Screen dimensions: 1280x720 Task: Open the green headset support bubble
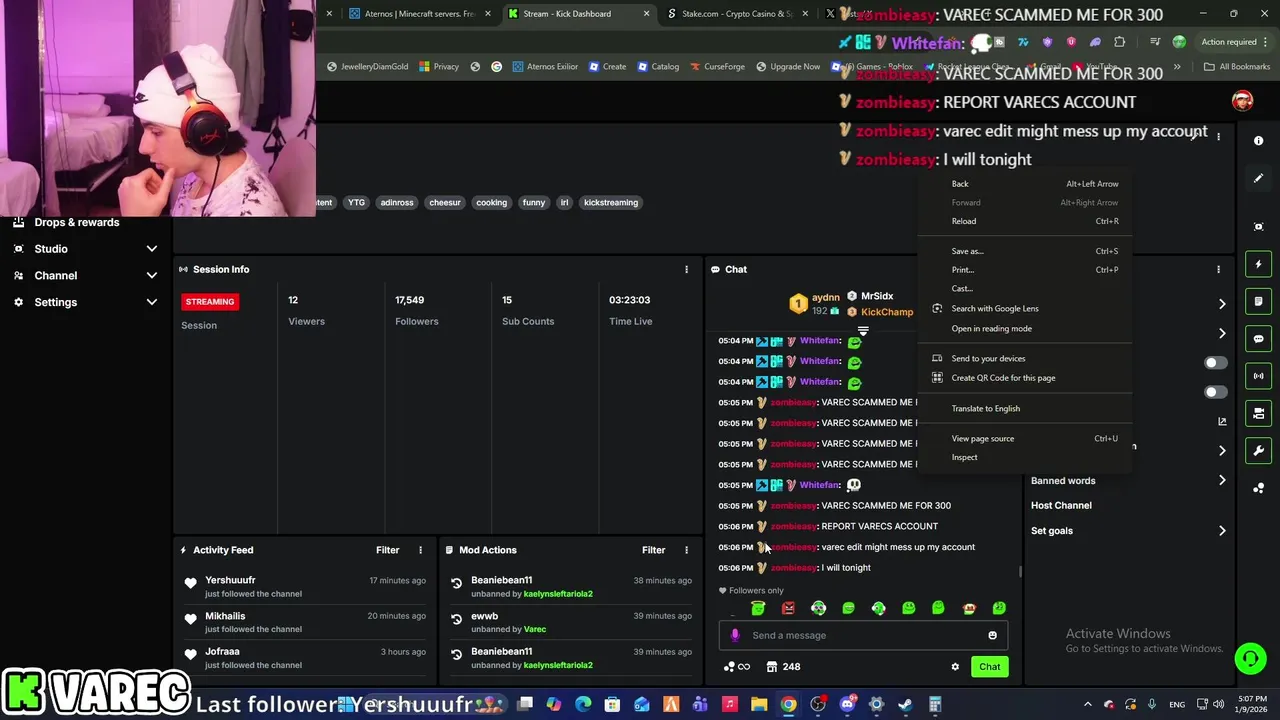pyautogui.click(x=1250, y=658)
